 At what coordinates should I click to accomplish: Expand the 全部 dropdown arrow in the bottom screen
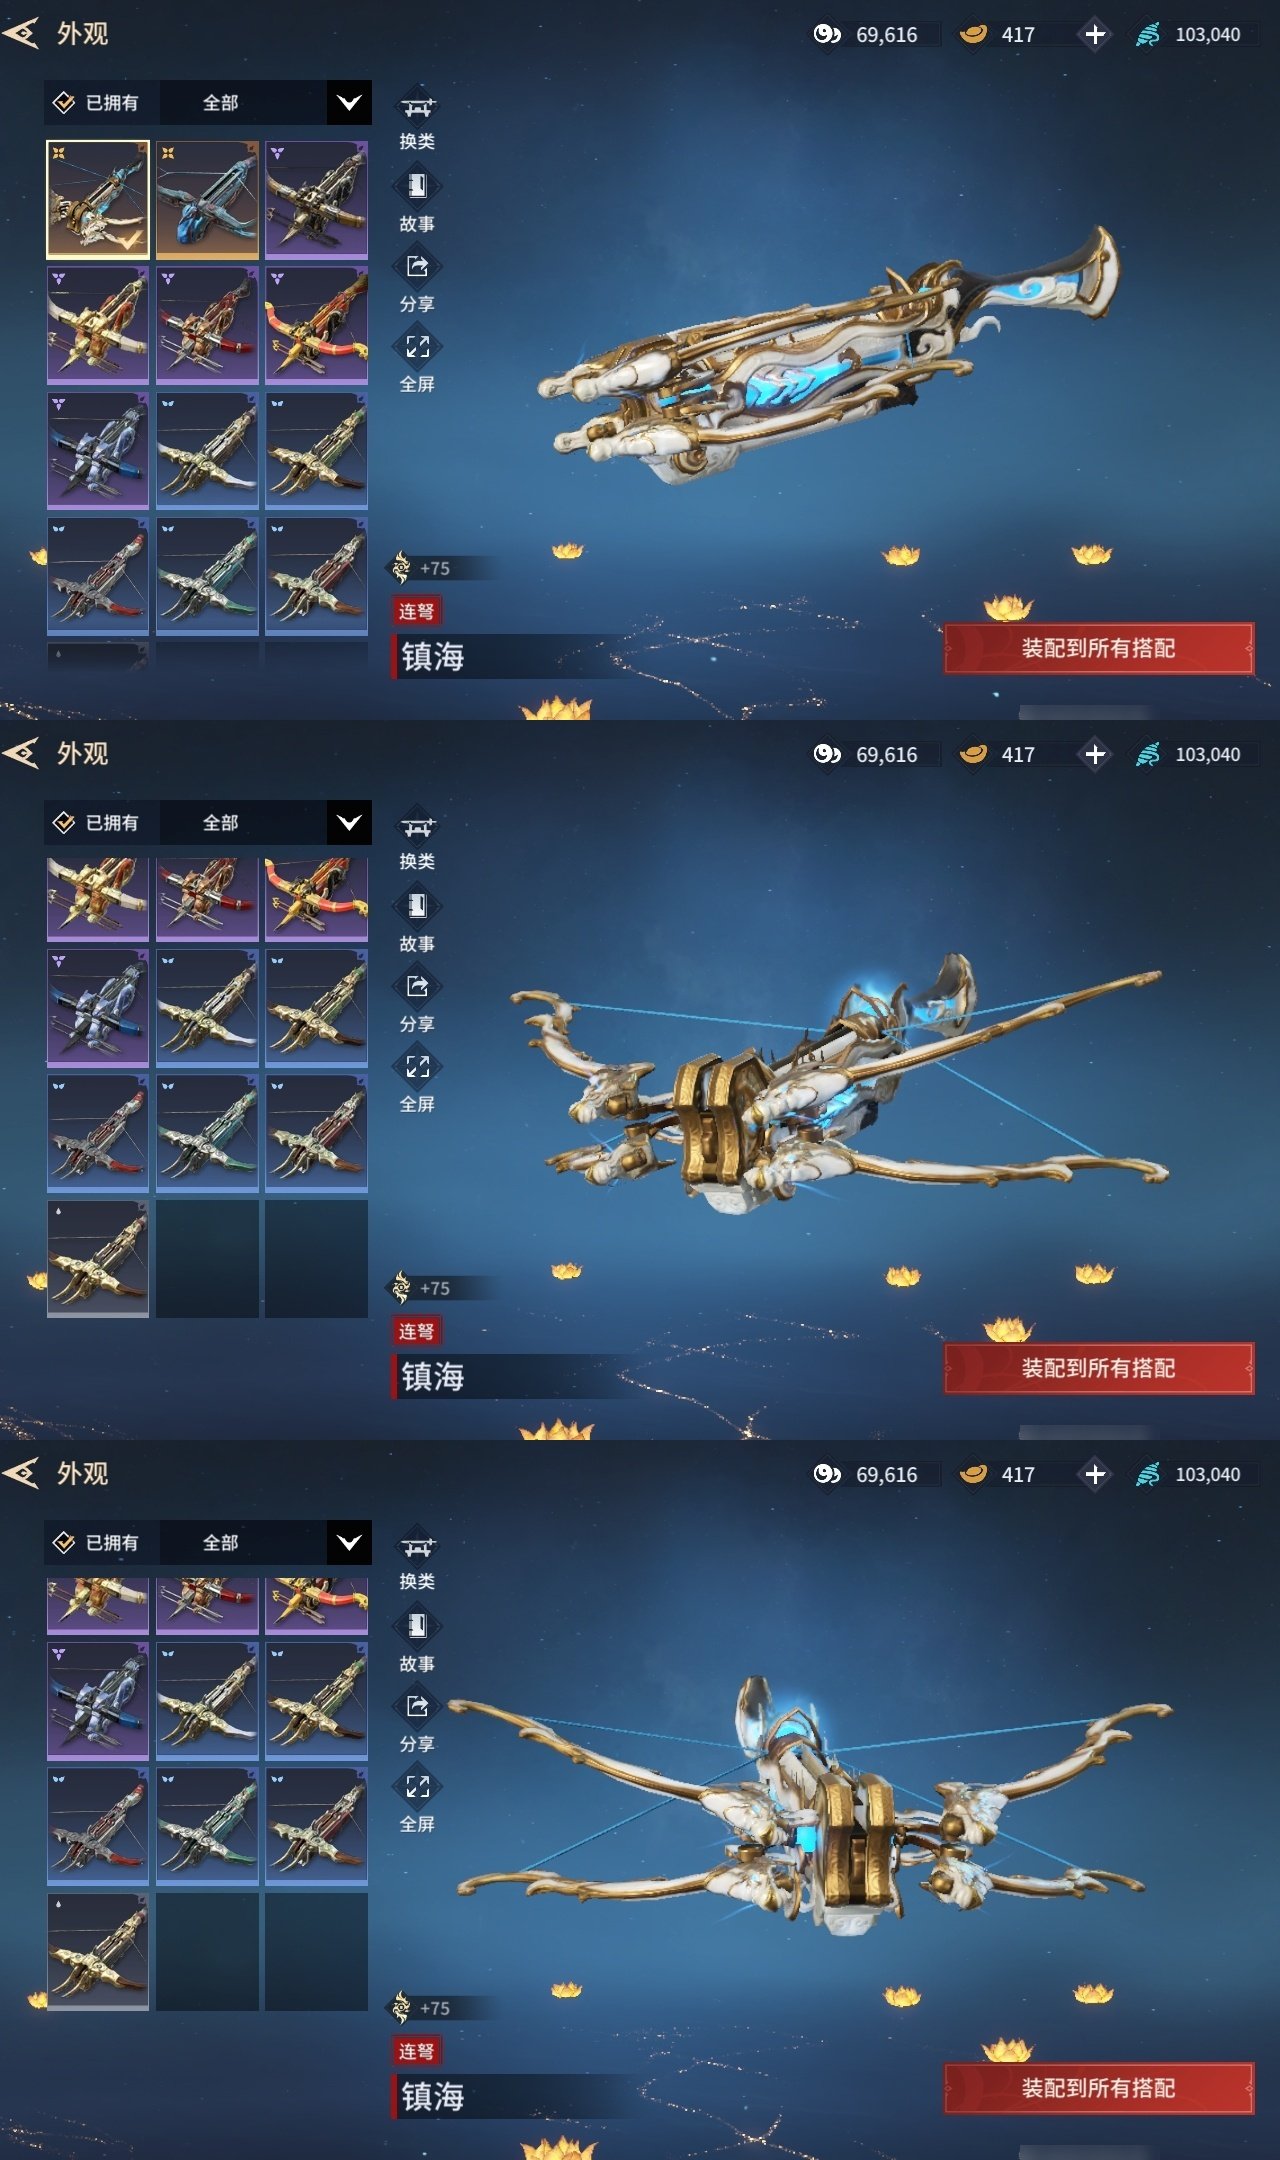click(x=349, y=1542)
